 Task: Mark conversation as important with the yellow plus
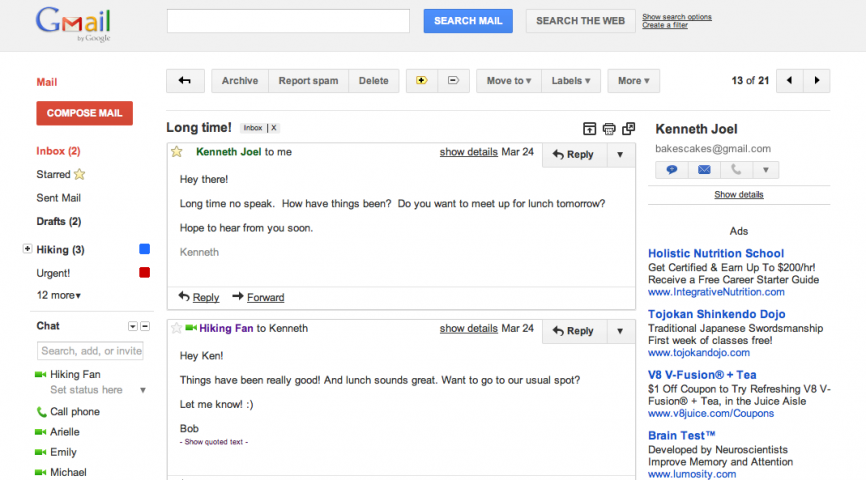tap(422, 81)
